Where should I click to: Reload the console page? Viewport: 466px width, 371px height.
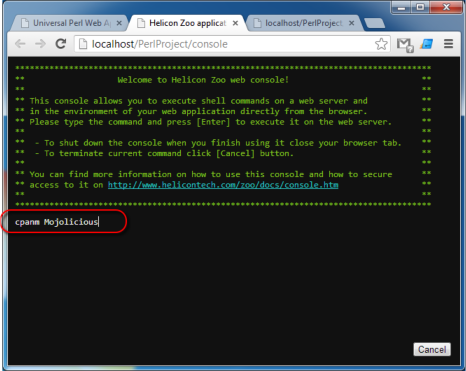pyautogui.click(x=61, y=44)
